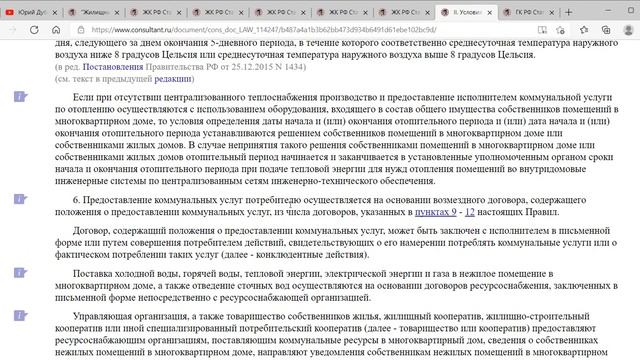Image resolution: width=640 pixels, height=360 pixels.
Task: Click the text 'инженерно-технического обеспечения'
Action: (x=353, y=181)
